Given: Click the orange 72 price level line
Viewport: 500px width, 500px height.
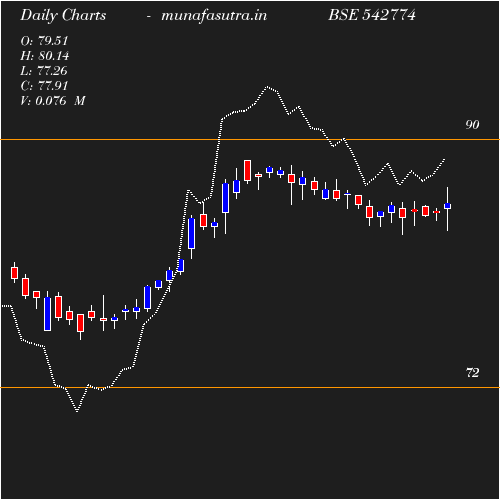Looking at the screenshot, I should coord(250,387).
